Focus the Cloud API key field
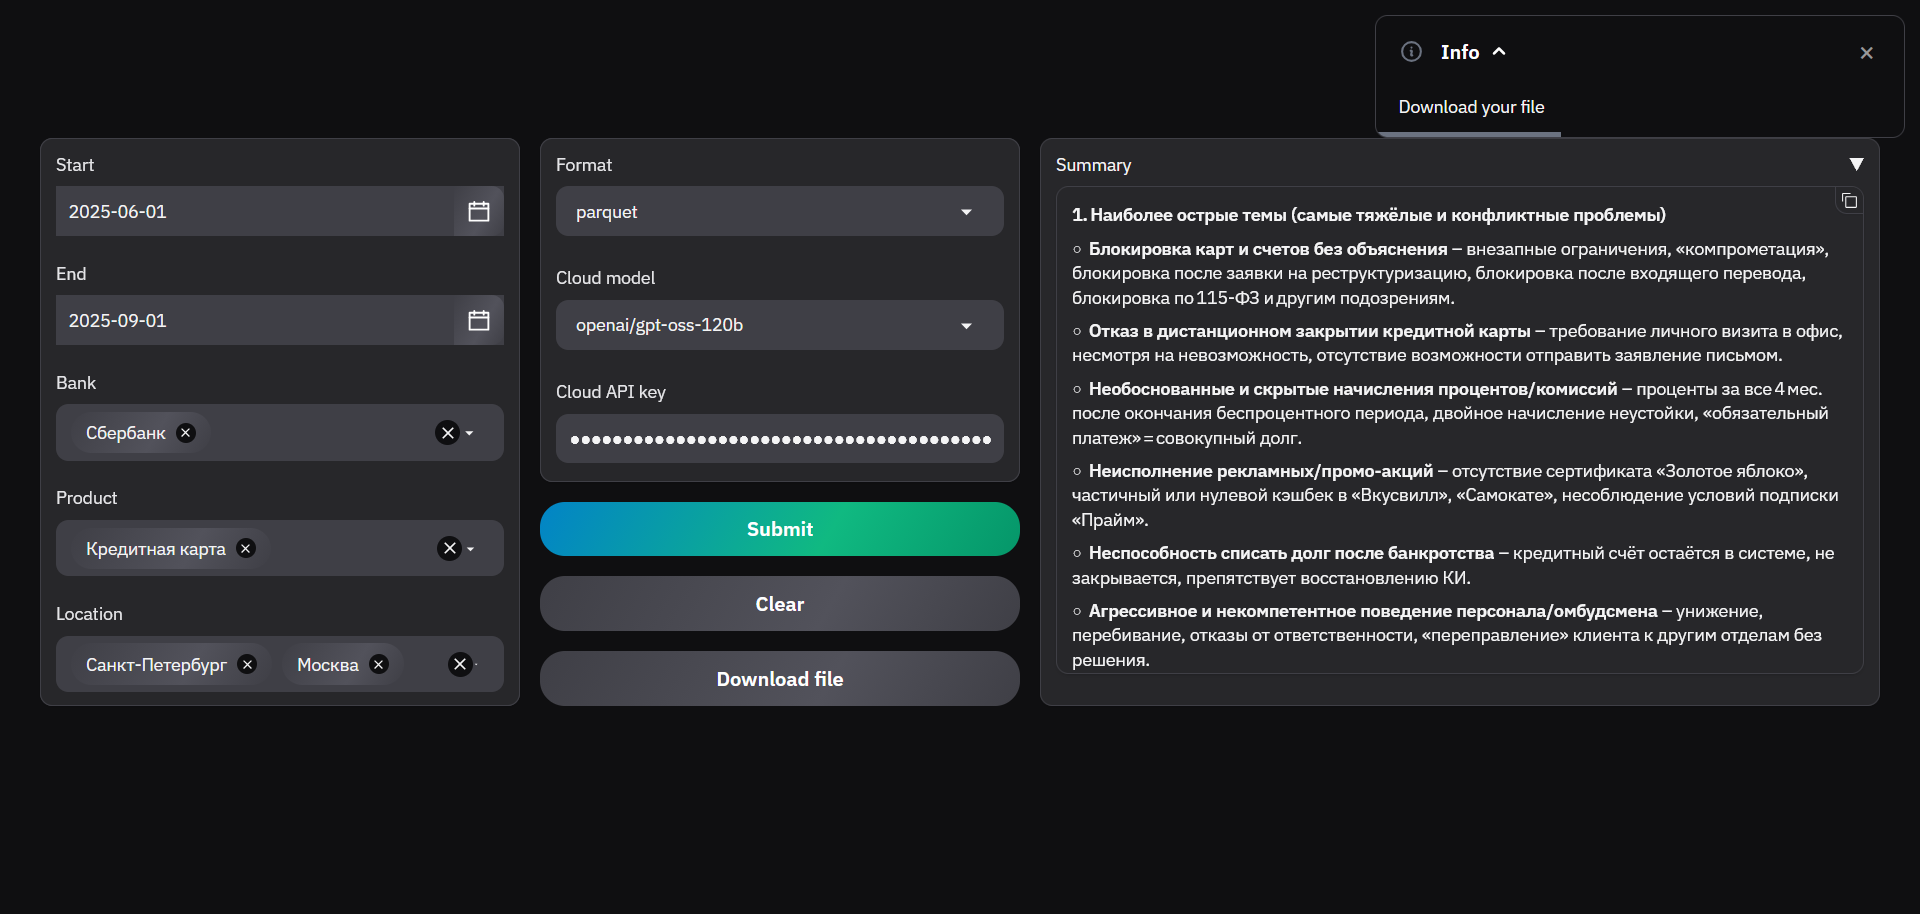This screenshot has width=1920, height=914. 779,439
